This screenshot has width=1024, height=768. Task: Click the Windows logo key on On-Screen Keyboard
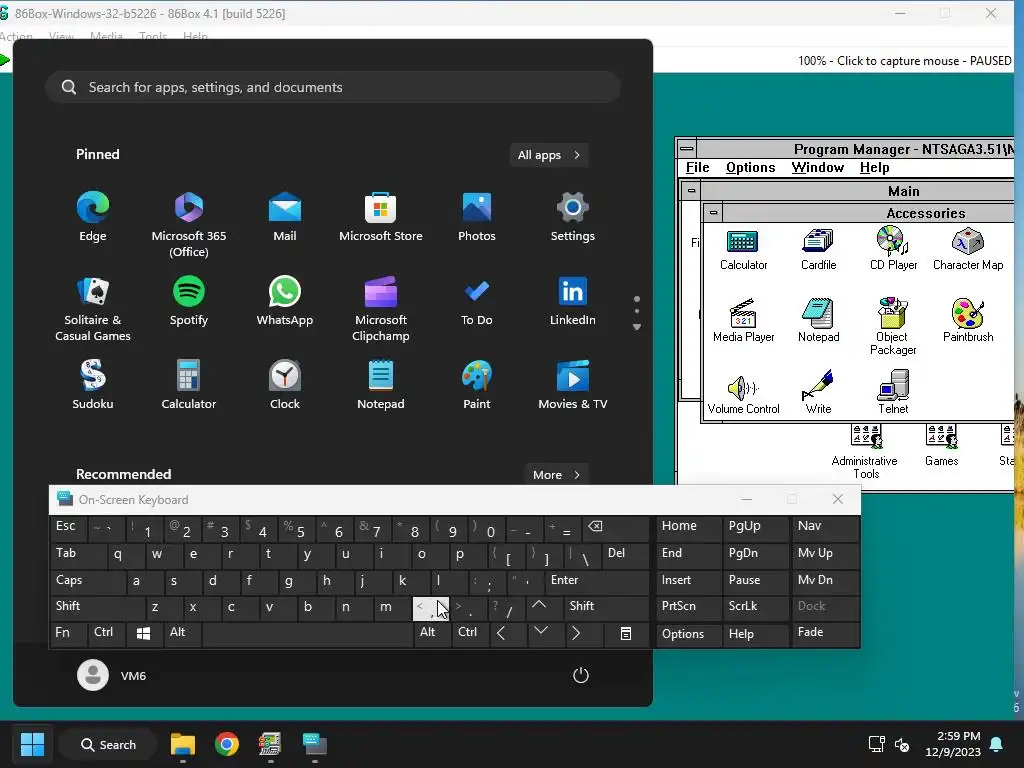coord(143,633)
